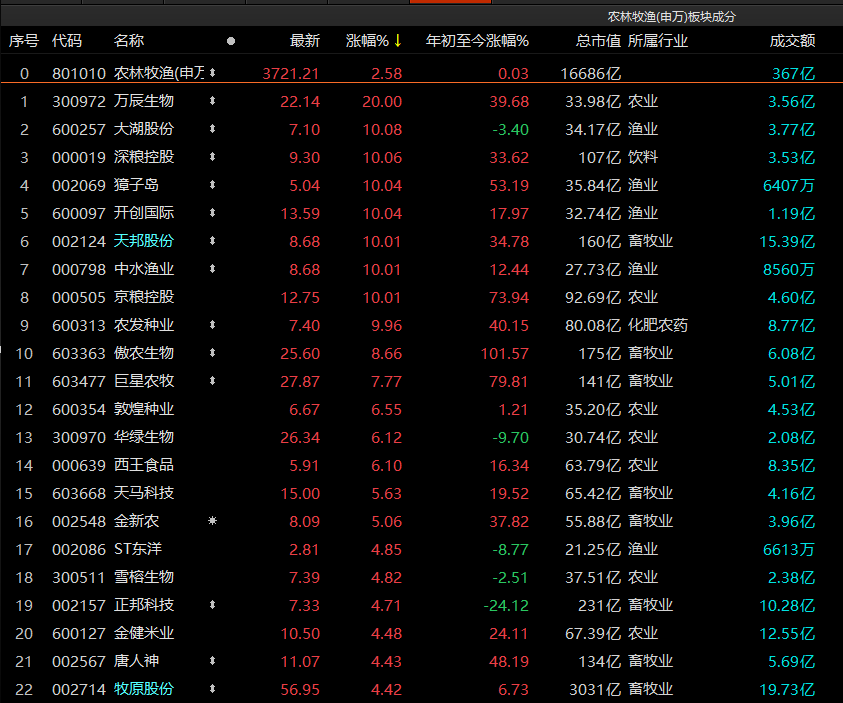This screenshot has height=703, width=843.
Task: Select stock name 京粮控股
Action: coord(144,297)
